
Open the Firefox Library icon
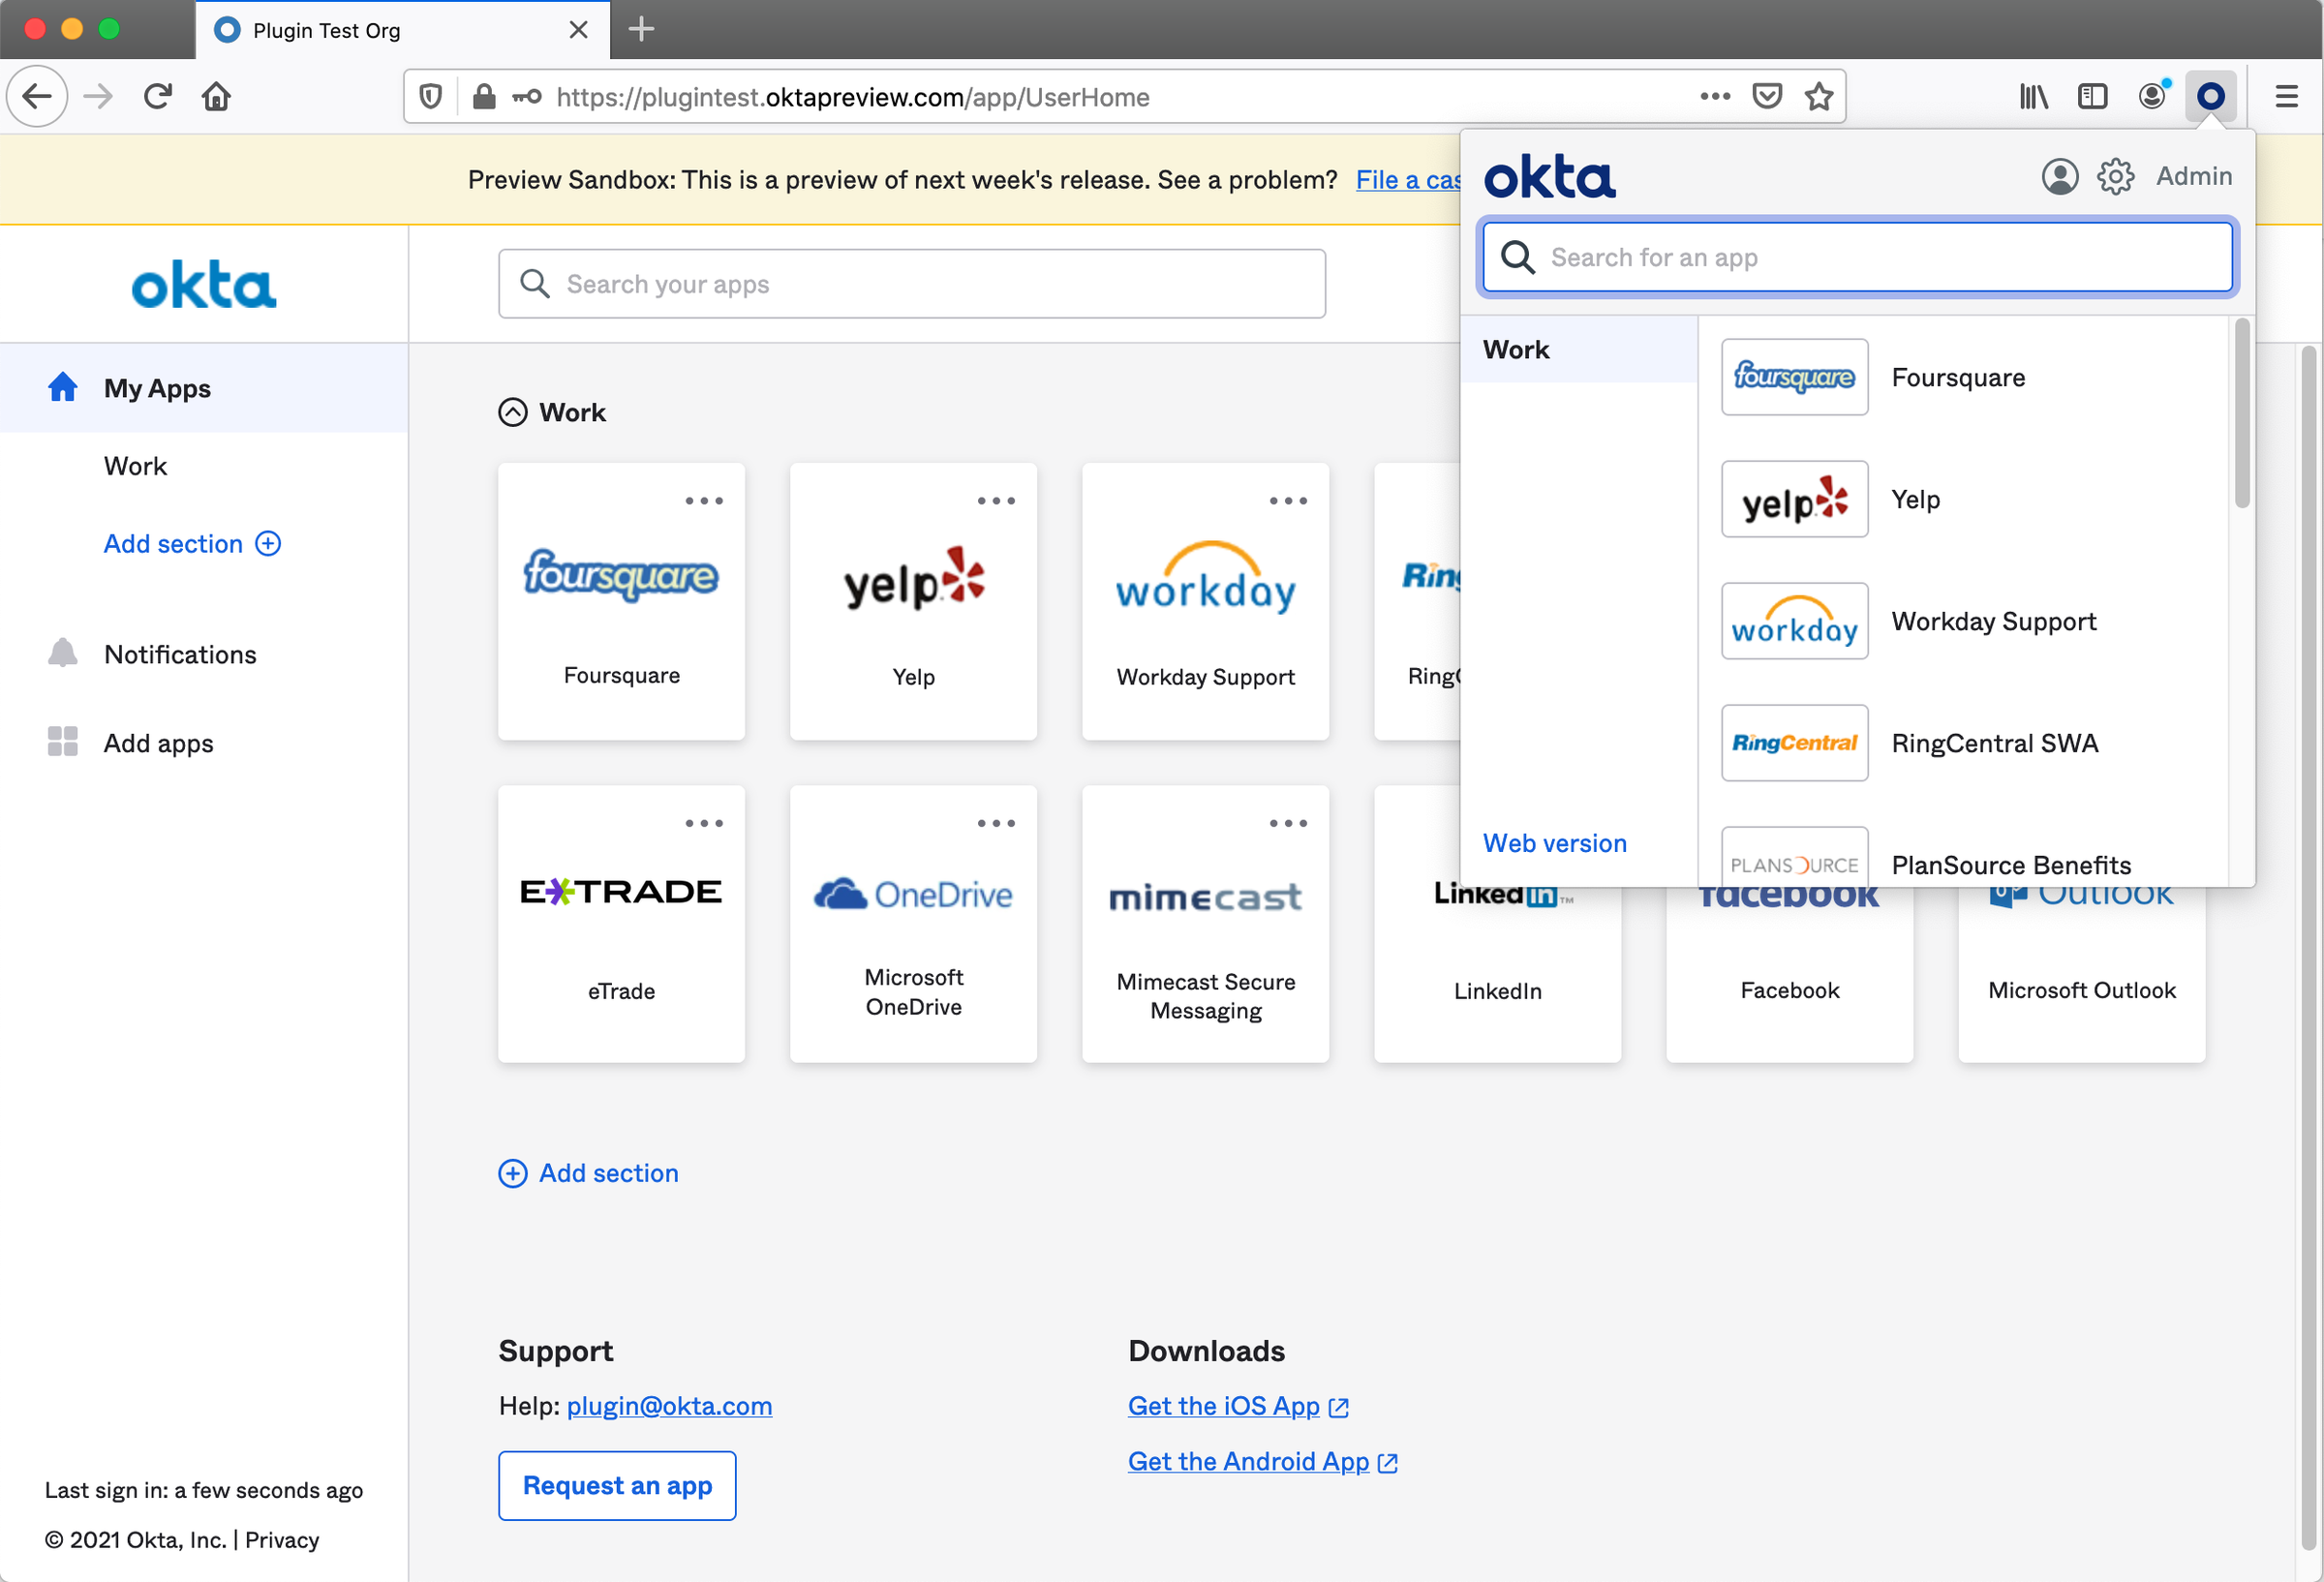[2033, 97]
